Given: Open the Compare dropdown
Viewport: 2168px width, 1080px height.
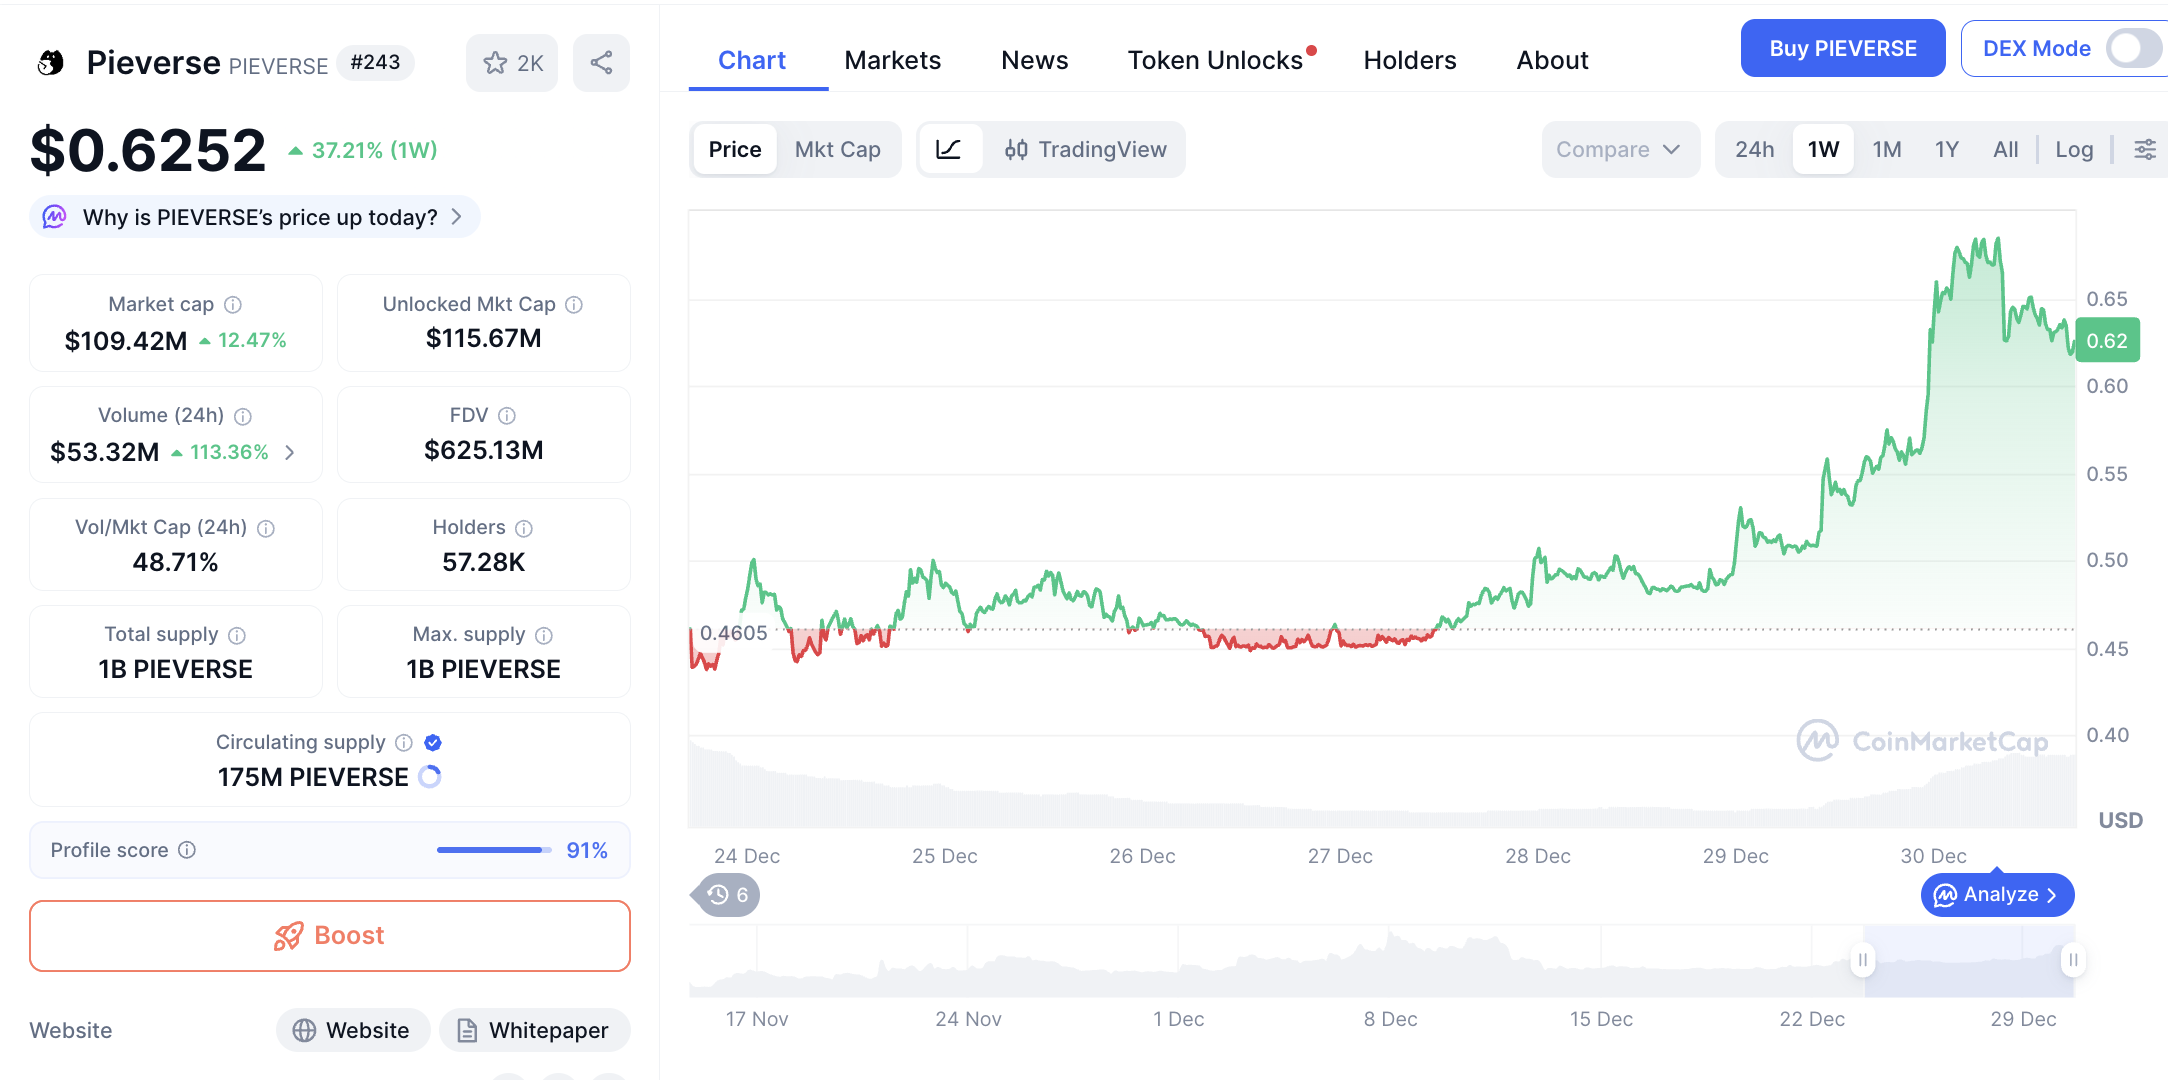Looking at the screenshot, I should click(x=1619, y=149).
